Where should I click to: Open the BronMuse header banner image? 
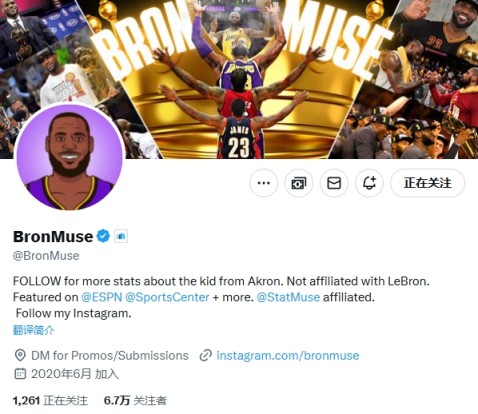[x=239, y=79]
